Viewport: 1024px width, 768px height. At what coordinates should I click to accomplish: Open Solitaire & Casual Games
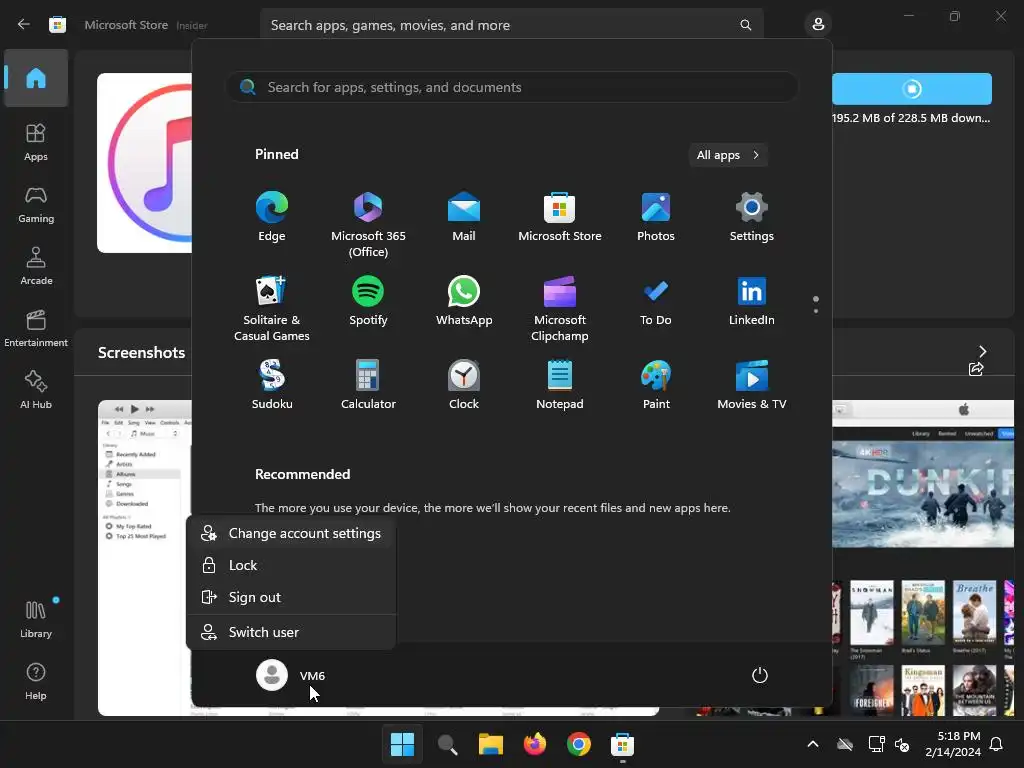272,308
